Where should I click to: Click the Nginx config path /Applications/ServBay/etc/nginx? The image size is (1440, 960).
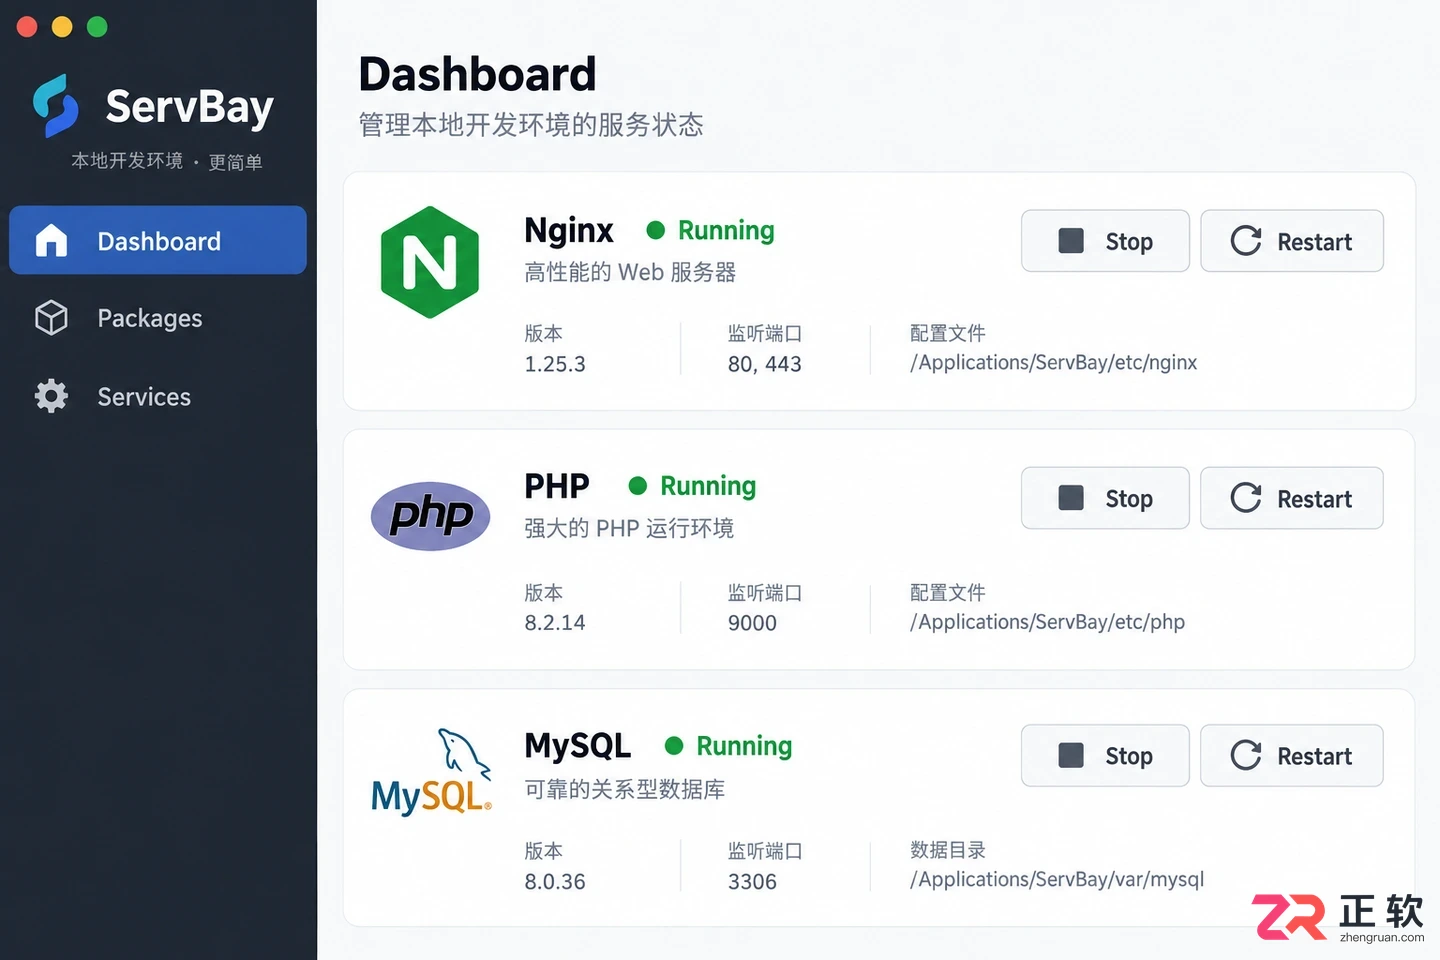coord(1053,363)
